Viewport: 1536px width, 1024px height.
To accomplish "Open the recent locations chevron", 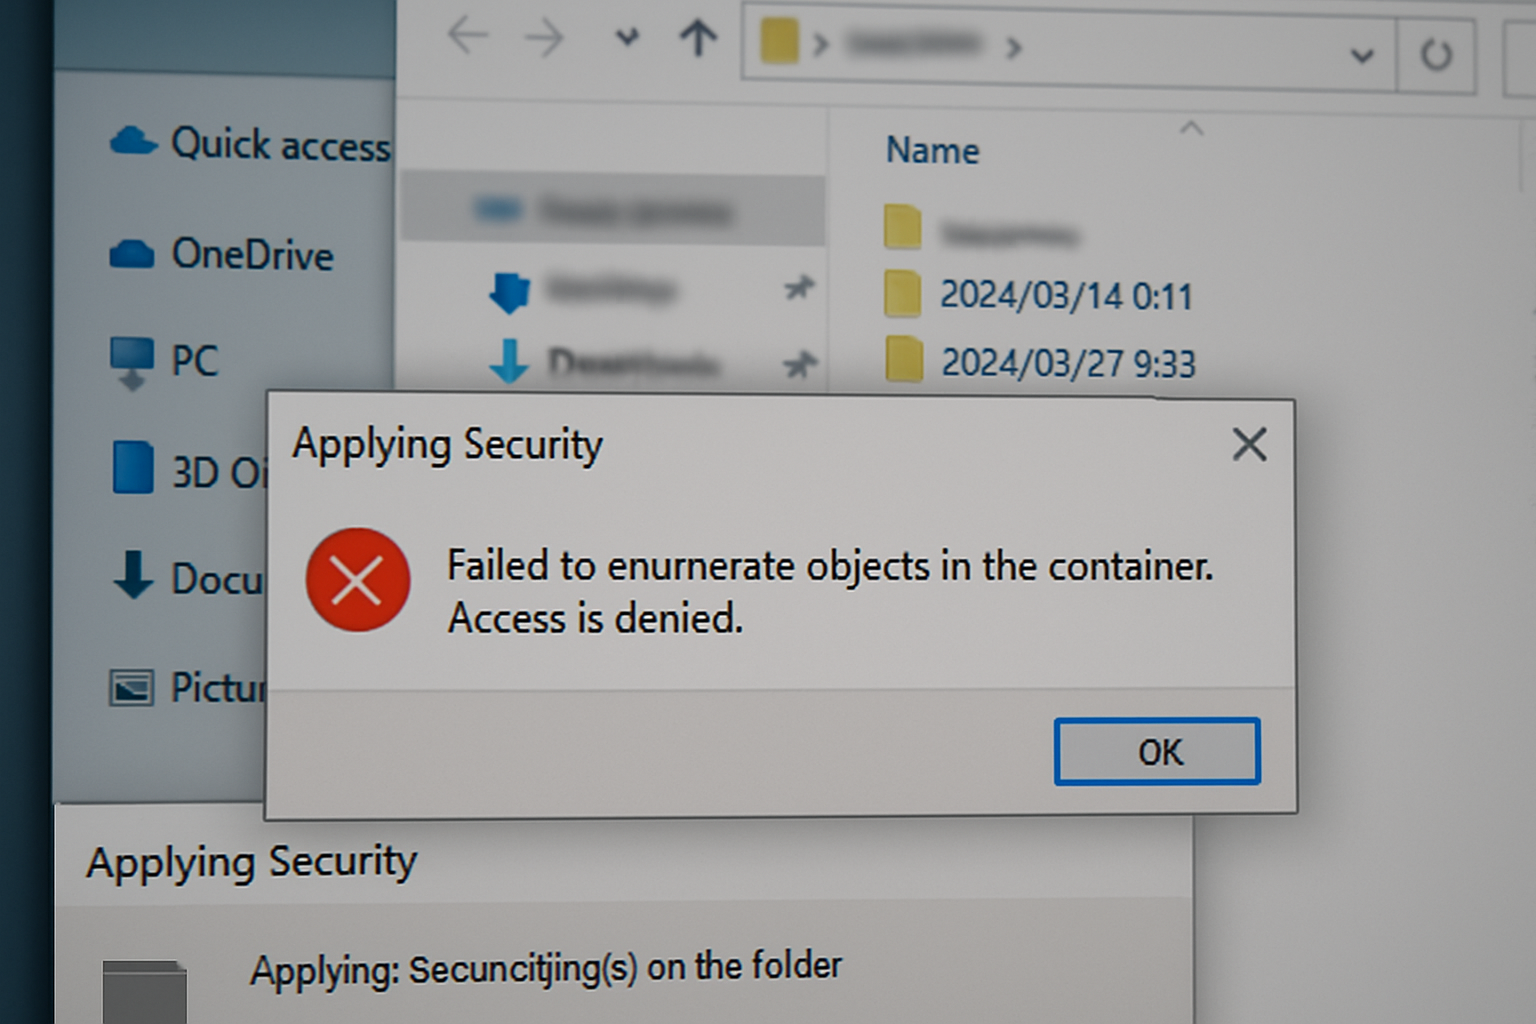I will point(626,38).
